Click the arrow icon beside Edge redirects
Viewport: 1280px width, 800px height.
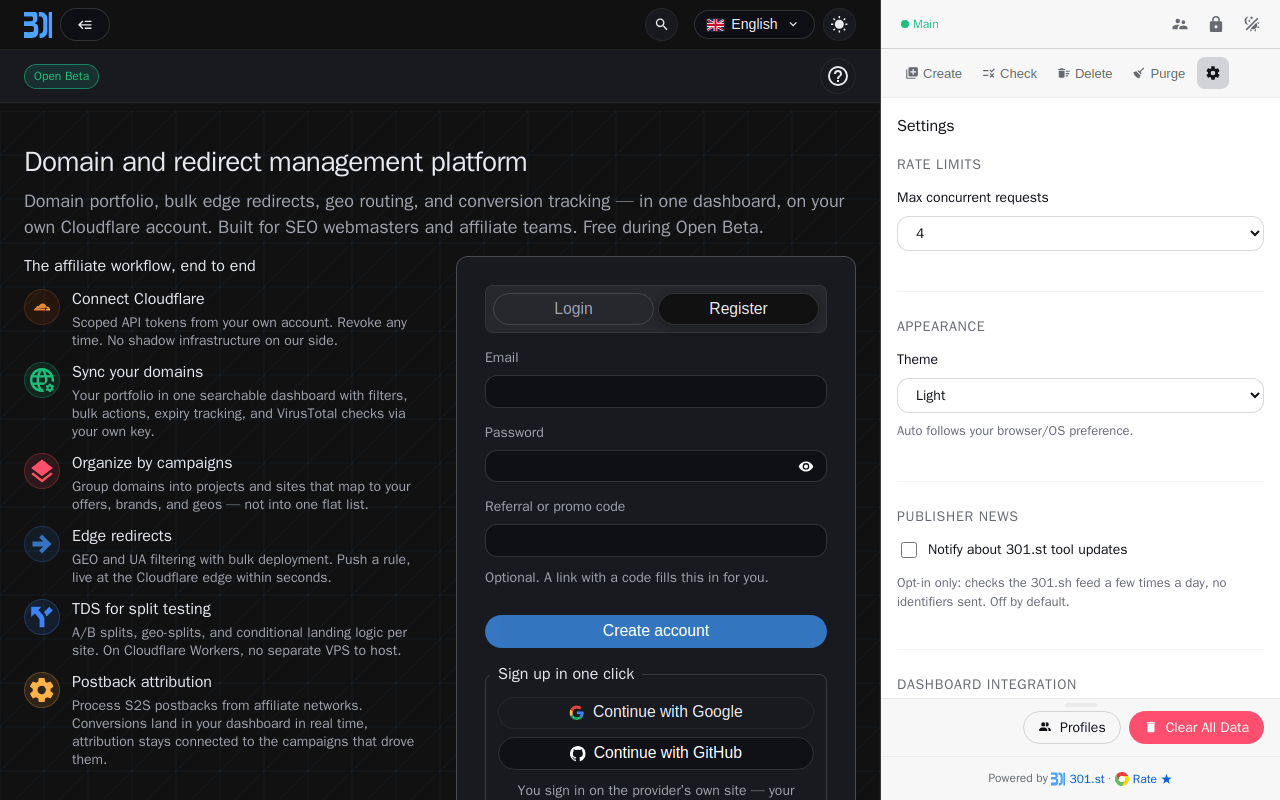pos(42,544)
